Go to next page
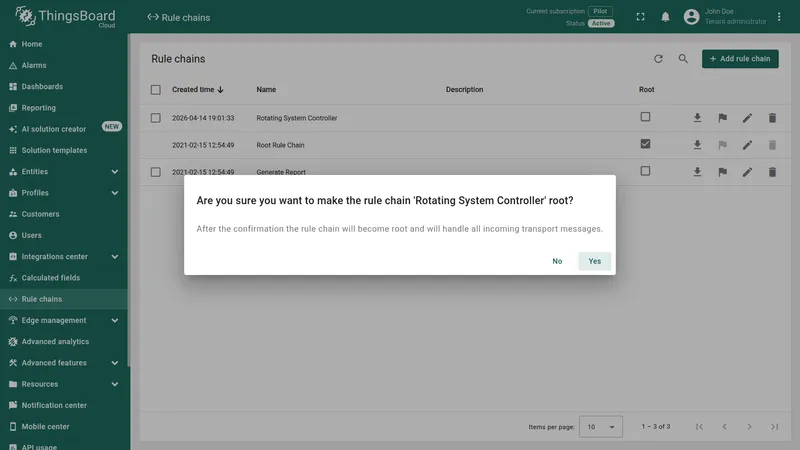Image resolution: width=800 pixels, height=450 pixels. (749, 427)
